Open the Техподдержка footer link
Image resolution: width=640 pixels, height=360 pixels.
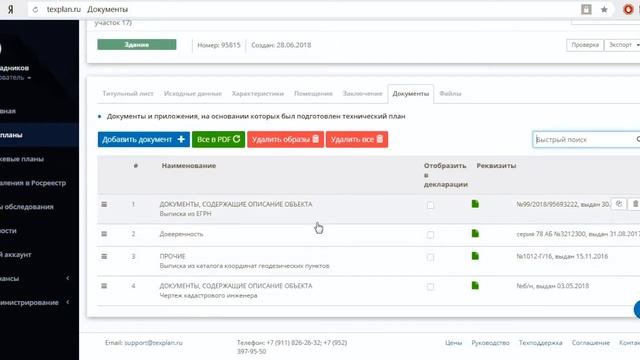(540, 342)
